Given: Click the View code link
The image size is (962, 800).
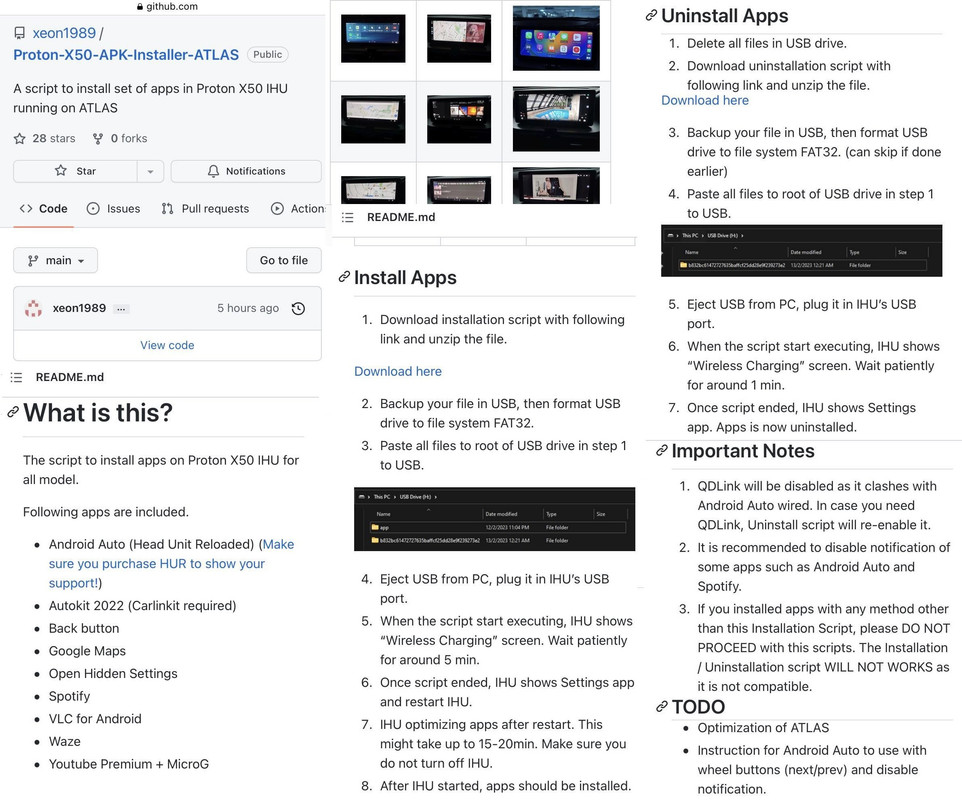Looking at the screenshot, I should [167, 345].
